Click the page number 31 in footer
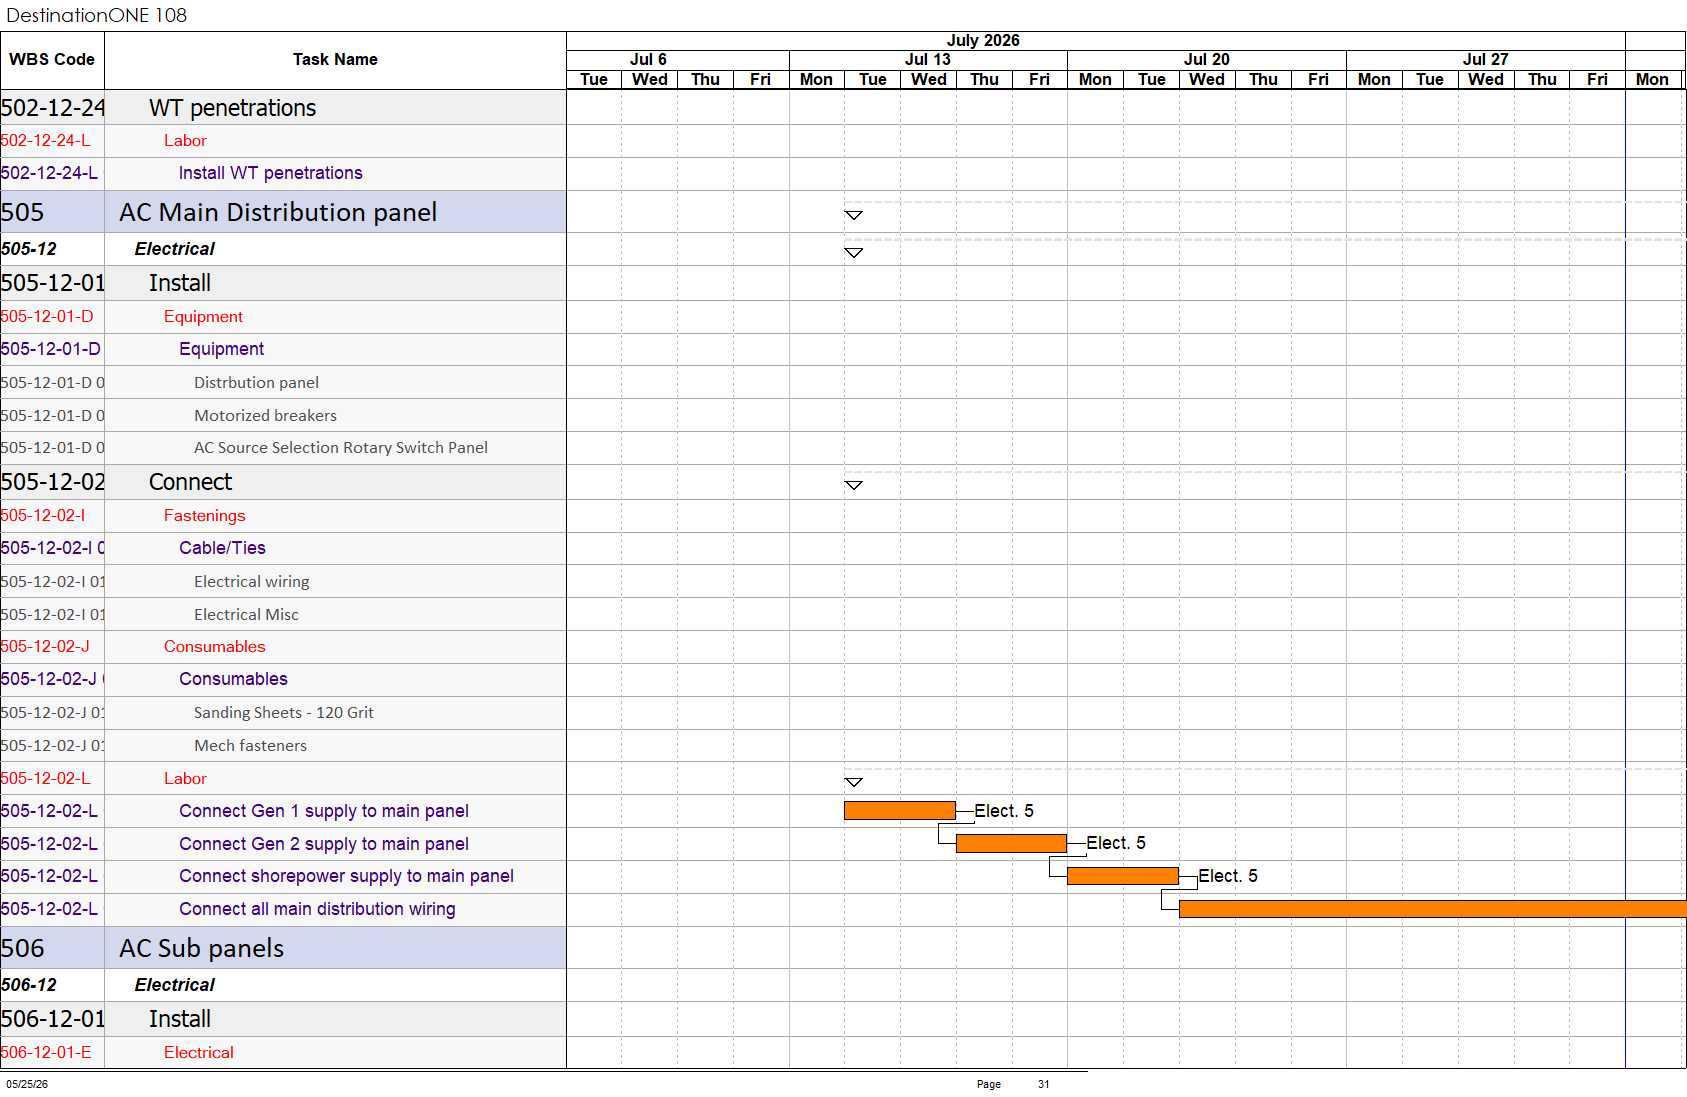 [x=1044, y=1084]
